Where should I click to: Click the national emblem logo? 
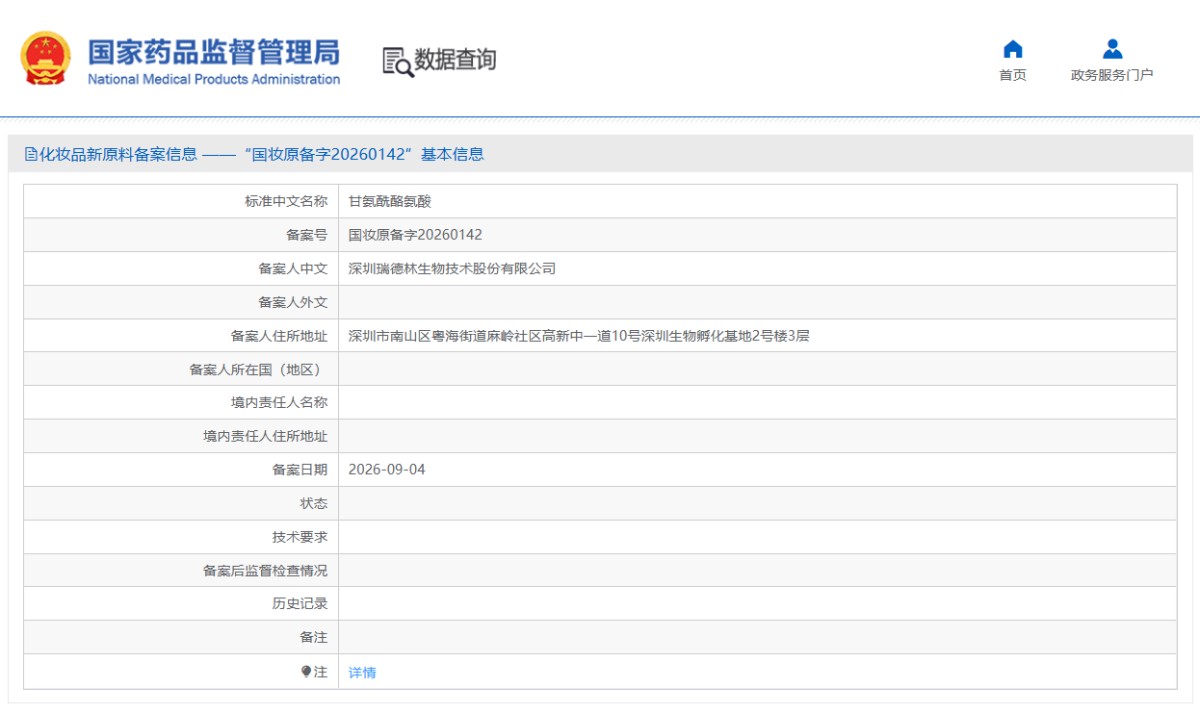(46, 58)
